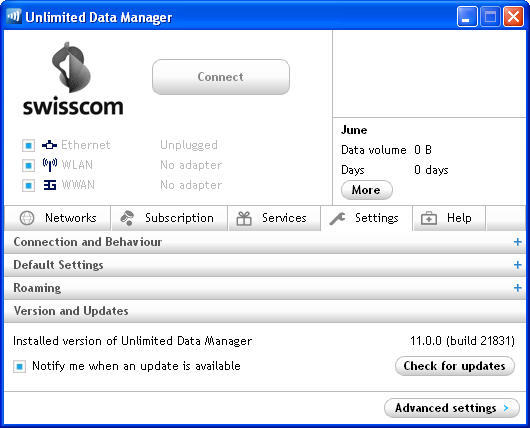
Task: Collapse the Version and Updates header
Action: tap(265, 311)
